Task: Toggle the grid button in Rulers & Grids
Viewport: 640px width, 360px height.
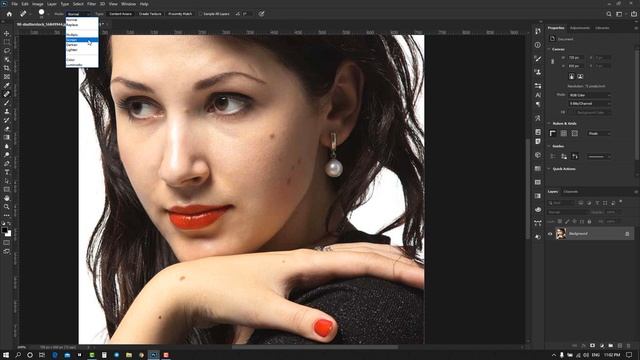Action: (x=564, y=133)
